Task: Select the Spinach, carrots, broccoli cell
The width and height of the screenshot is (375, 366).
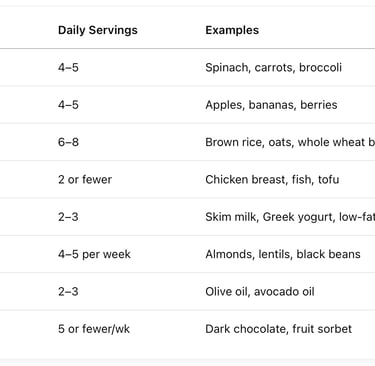Action: [274, 68]
